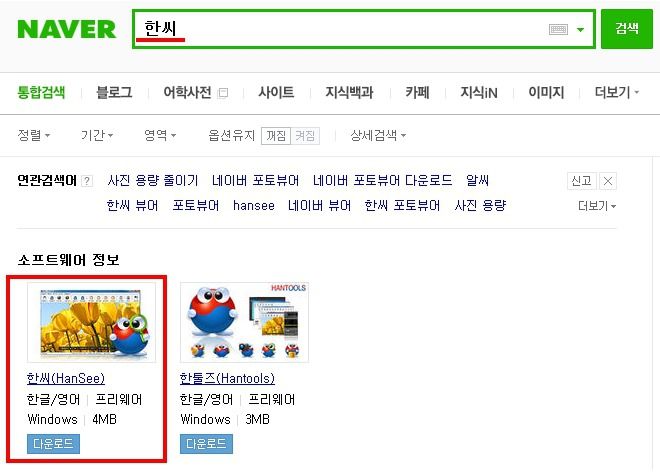Set 옵션유지 to 꺼짐

(x=276, y=136)
